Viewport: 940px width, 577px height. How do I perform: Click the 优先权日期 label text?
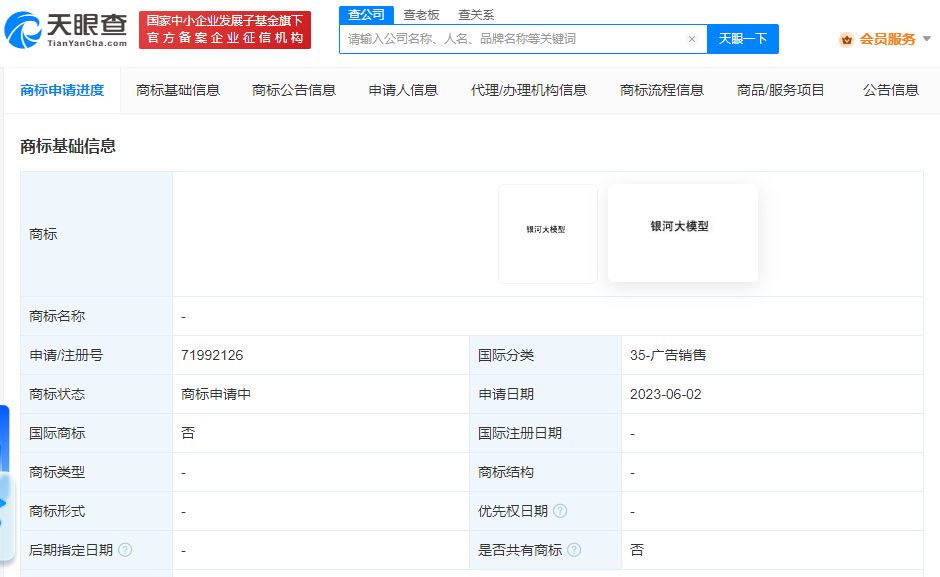pyautogui.click(x=513, y=512)
